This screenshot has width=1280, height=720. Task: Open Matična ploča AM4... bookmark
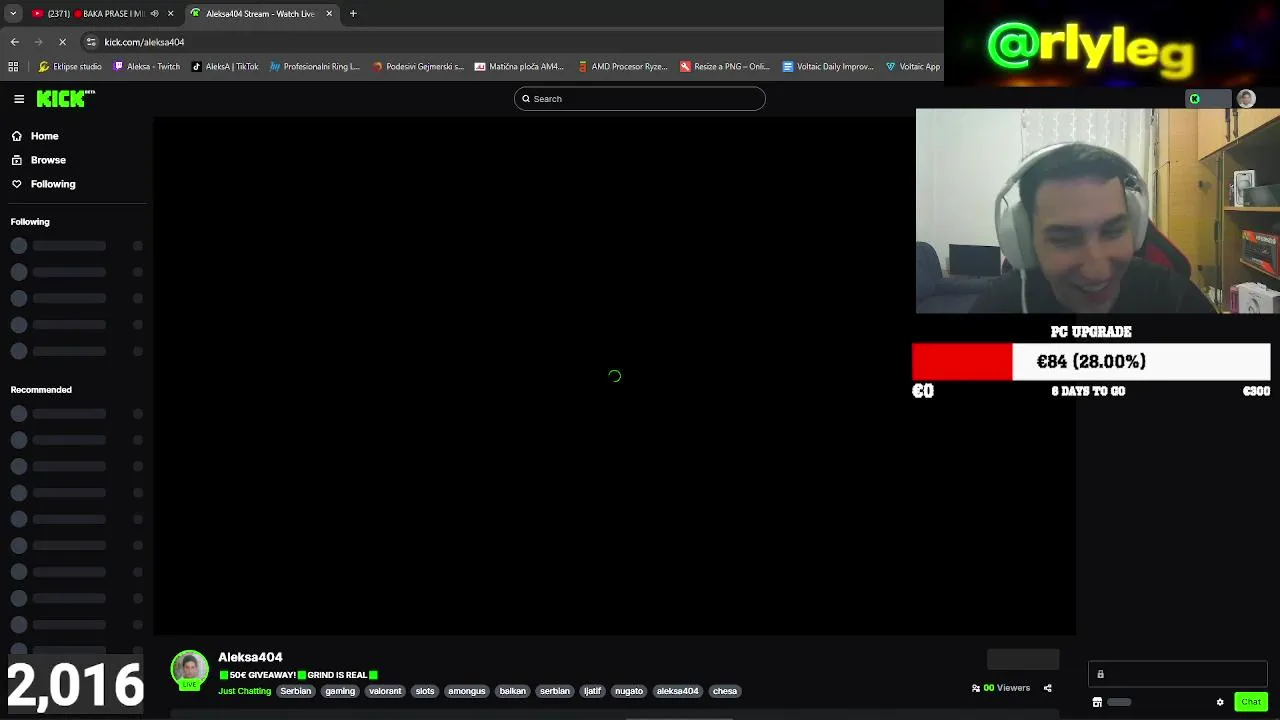[519, 67]
